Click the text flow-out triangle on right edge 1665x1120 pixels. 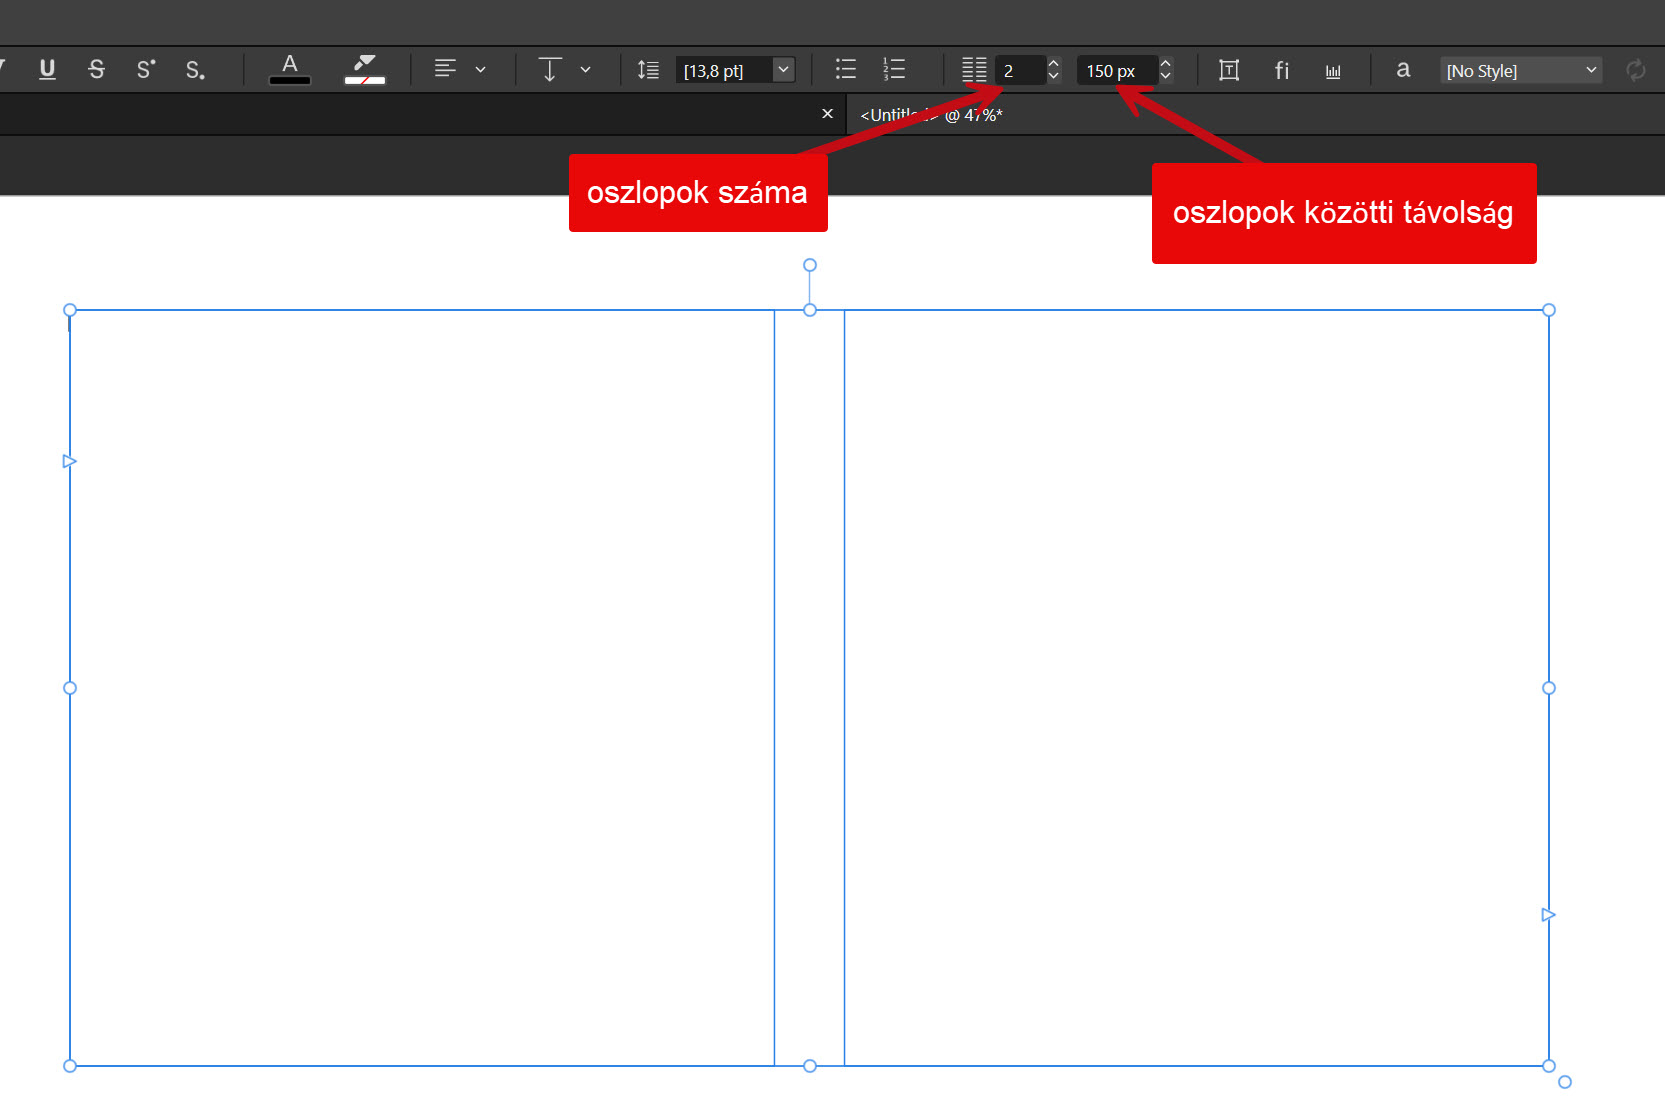(x=1548, y=915)
